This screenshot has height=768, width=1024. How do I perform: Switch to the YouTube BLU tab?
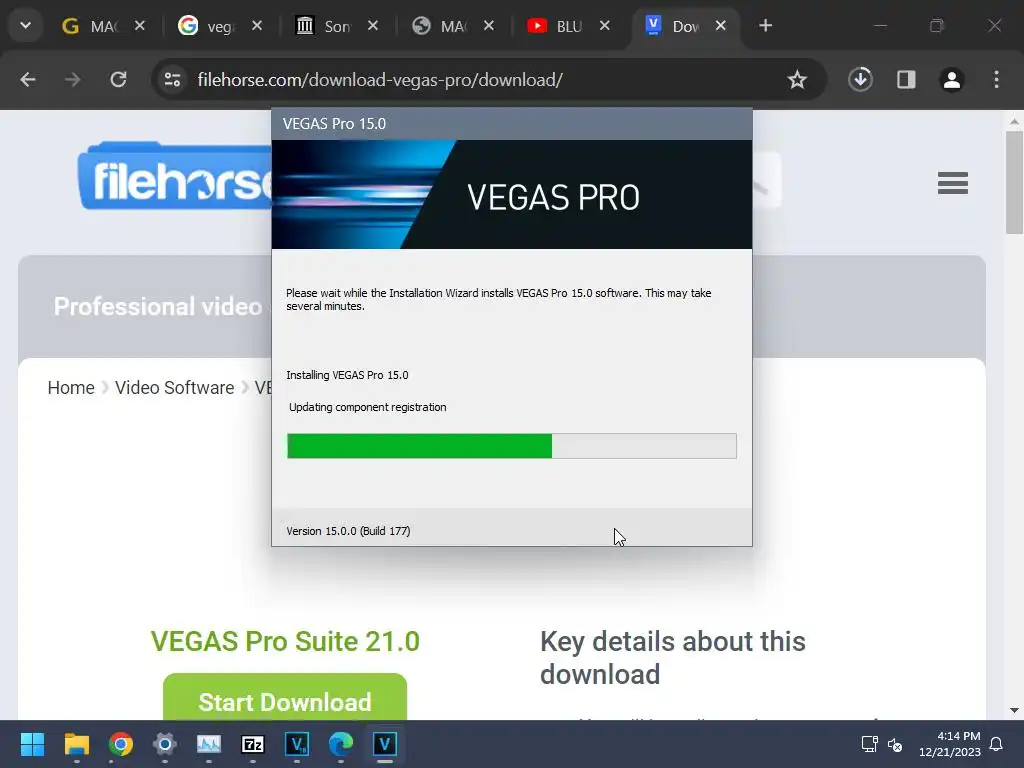coord(557,26)
